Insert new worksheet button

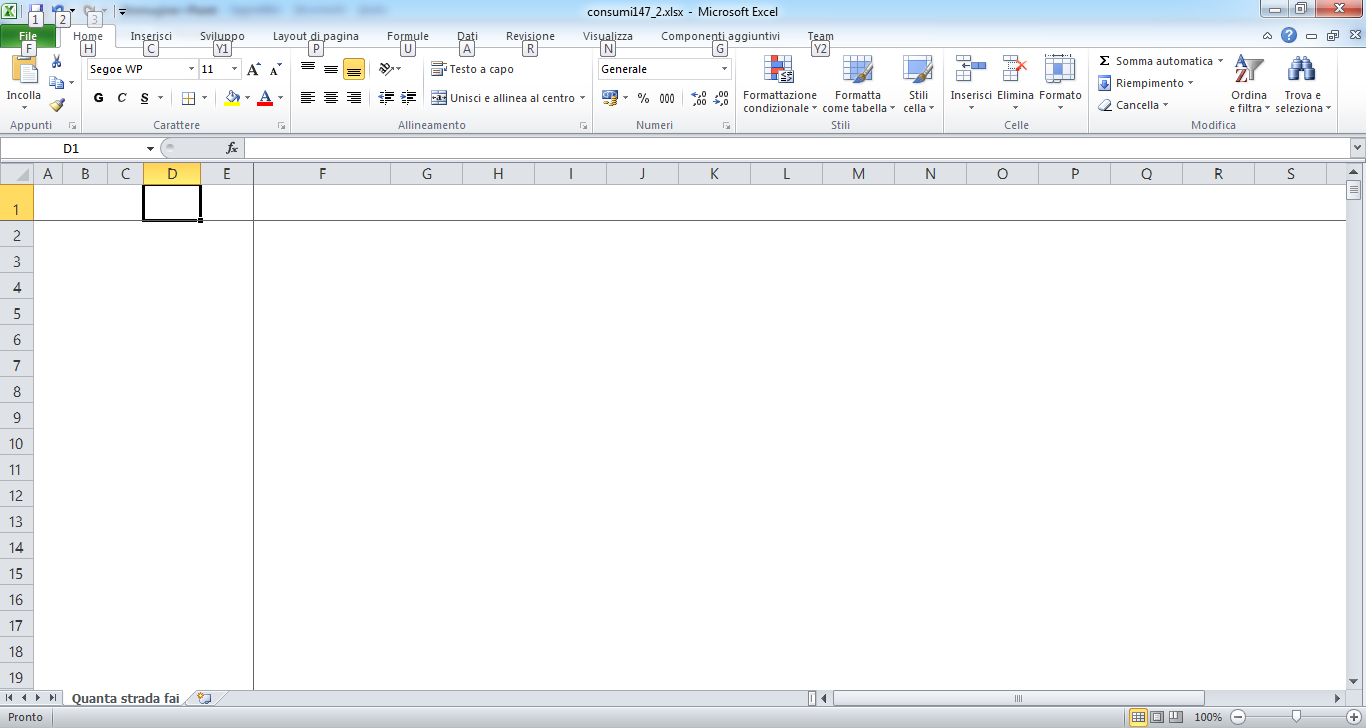(x=205, y=698)
